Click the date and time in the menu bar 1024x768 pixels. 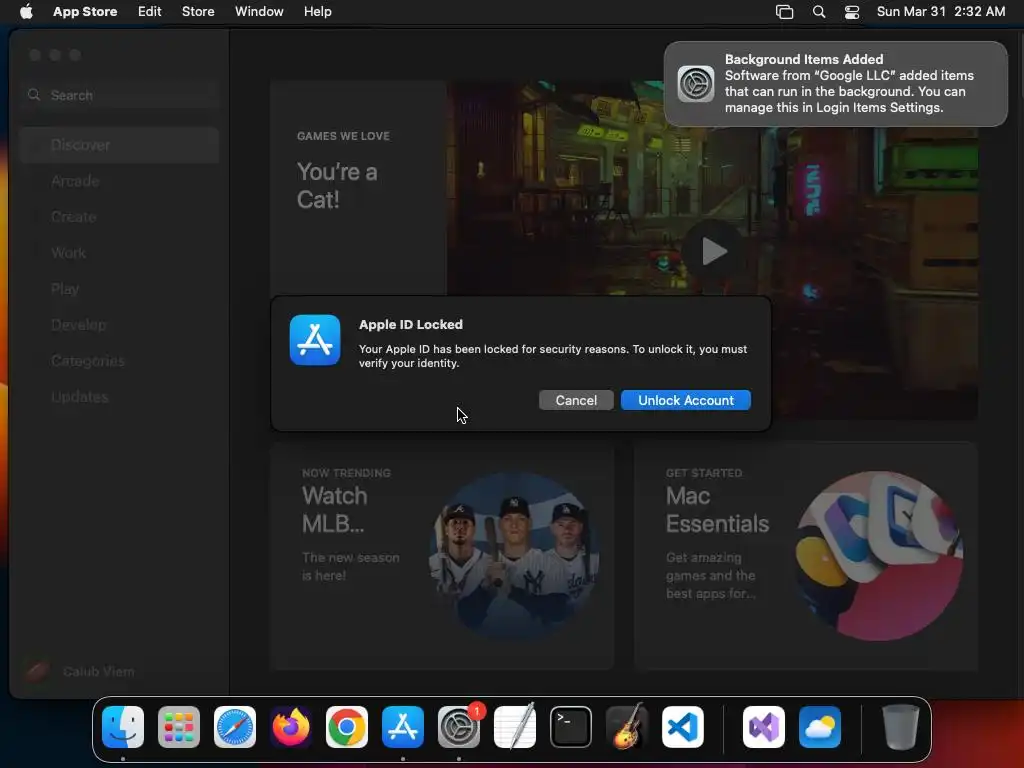click(940, 11)
